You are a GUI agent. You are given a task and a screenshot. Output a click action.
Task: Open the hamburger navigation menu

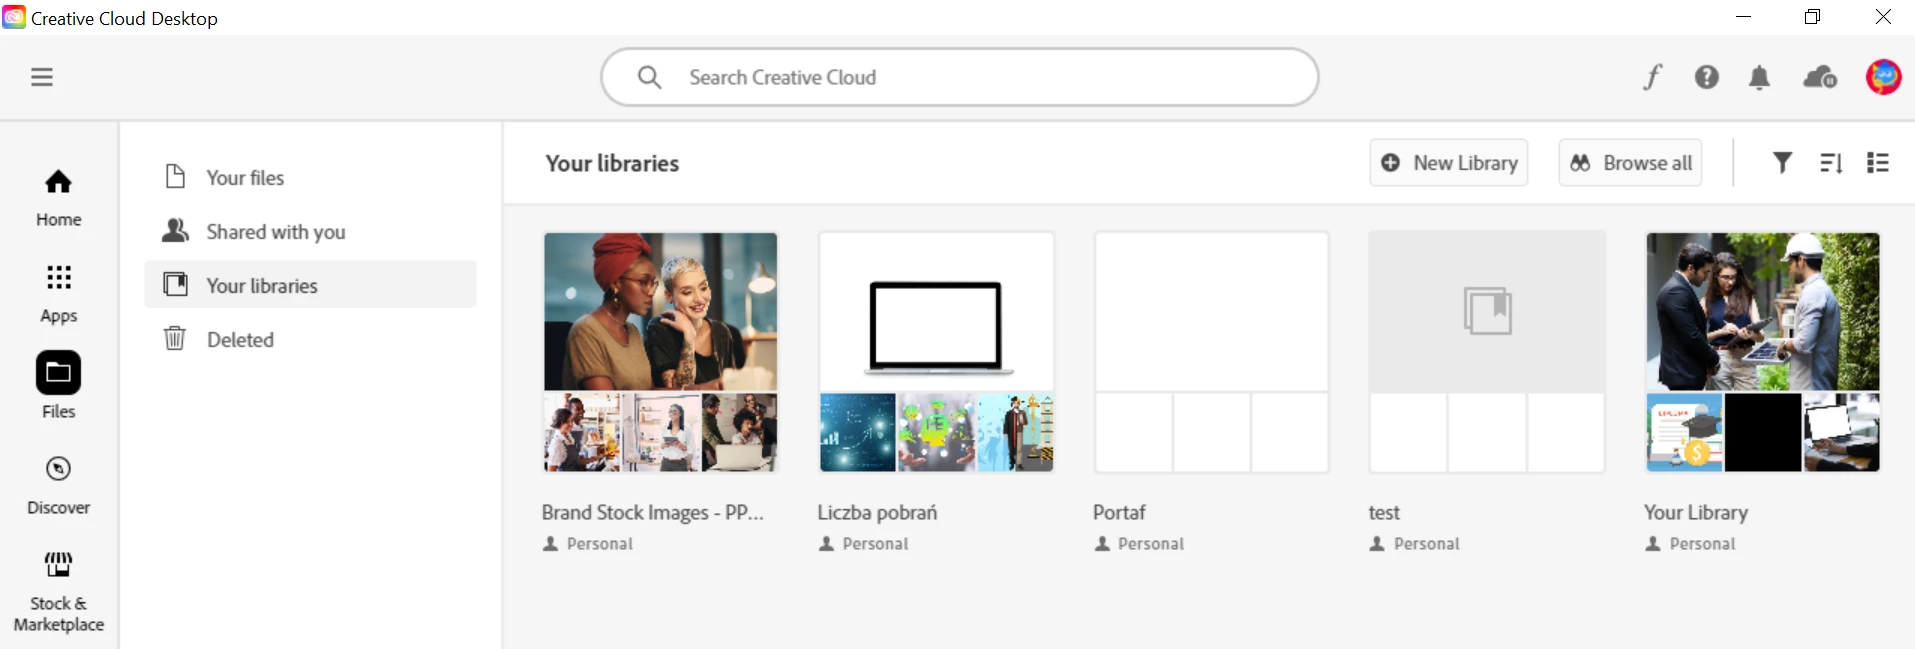(42, 77)
